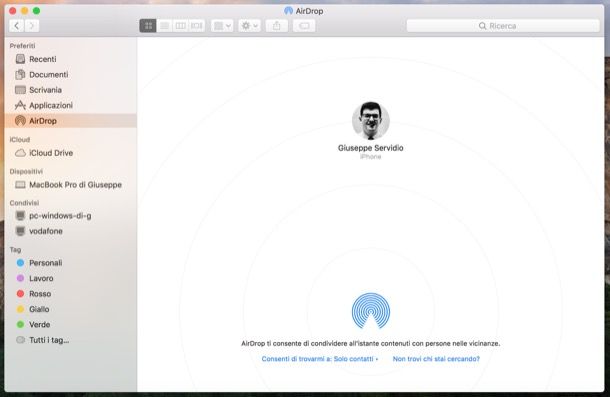Viewport: 610px width, 397px height.
Task: Click the Preferiti section header
Action: [x=23, y=46]
